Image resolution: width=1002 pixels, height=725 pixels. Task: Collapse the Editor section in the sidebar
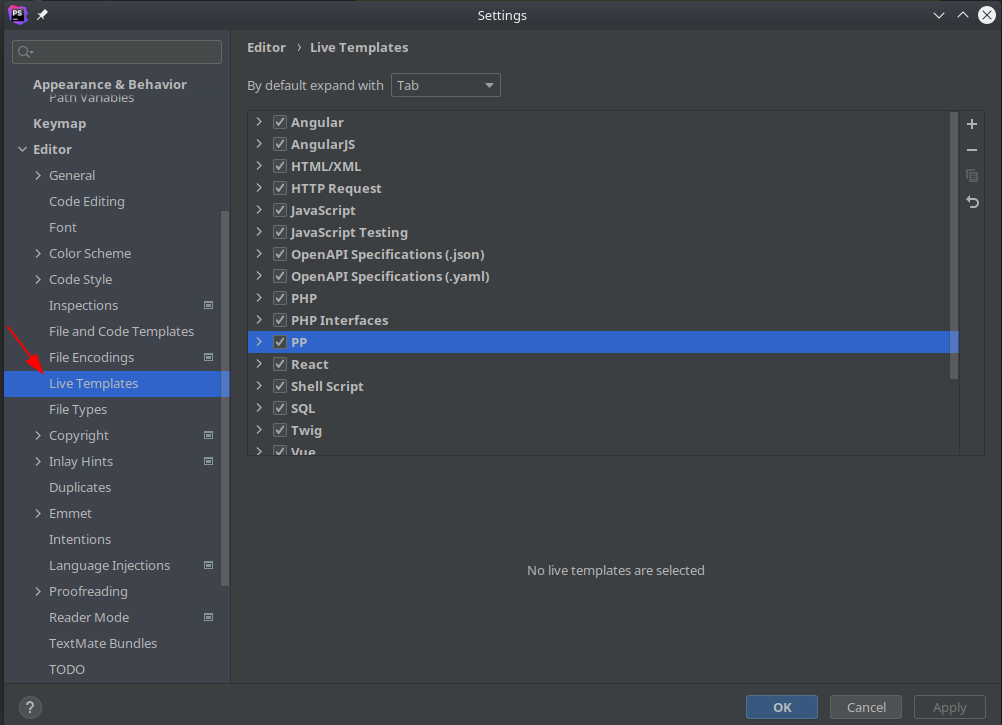22,149
